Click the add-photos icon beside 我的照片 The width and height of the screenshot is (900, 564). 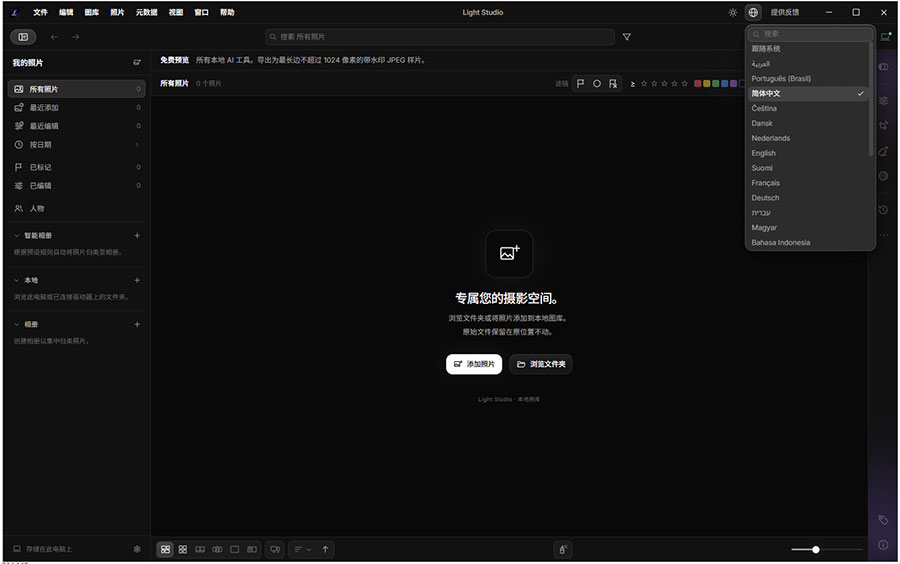[x=137, y=63]
